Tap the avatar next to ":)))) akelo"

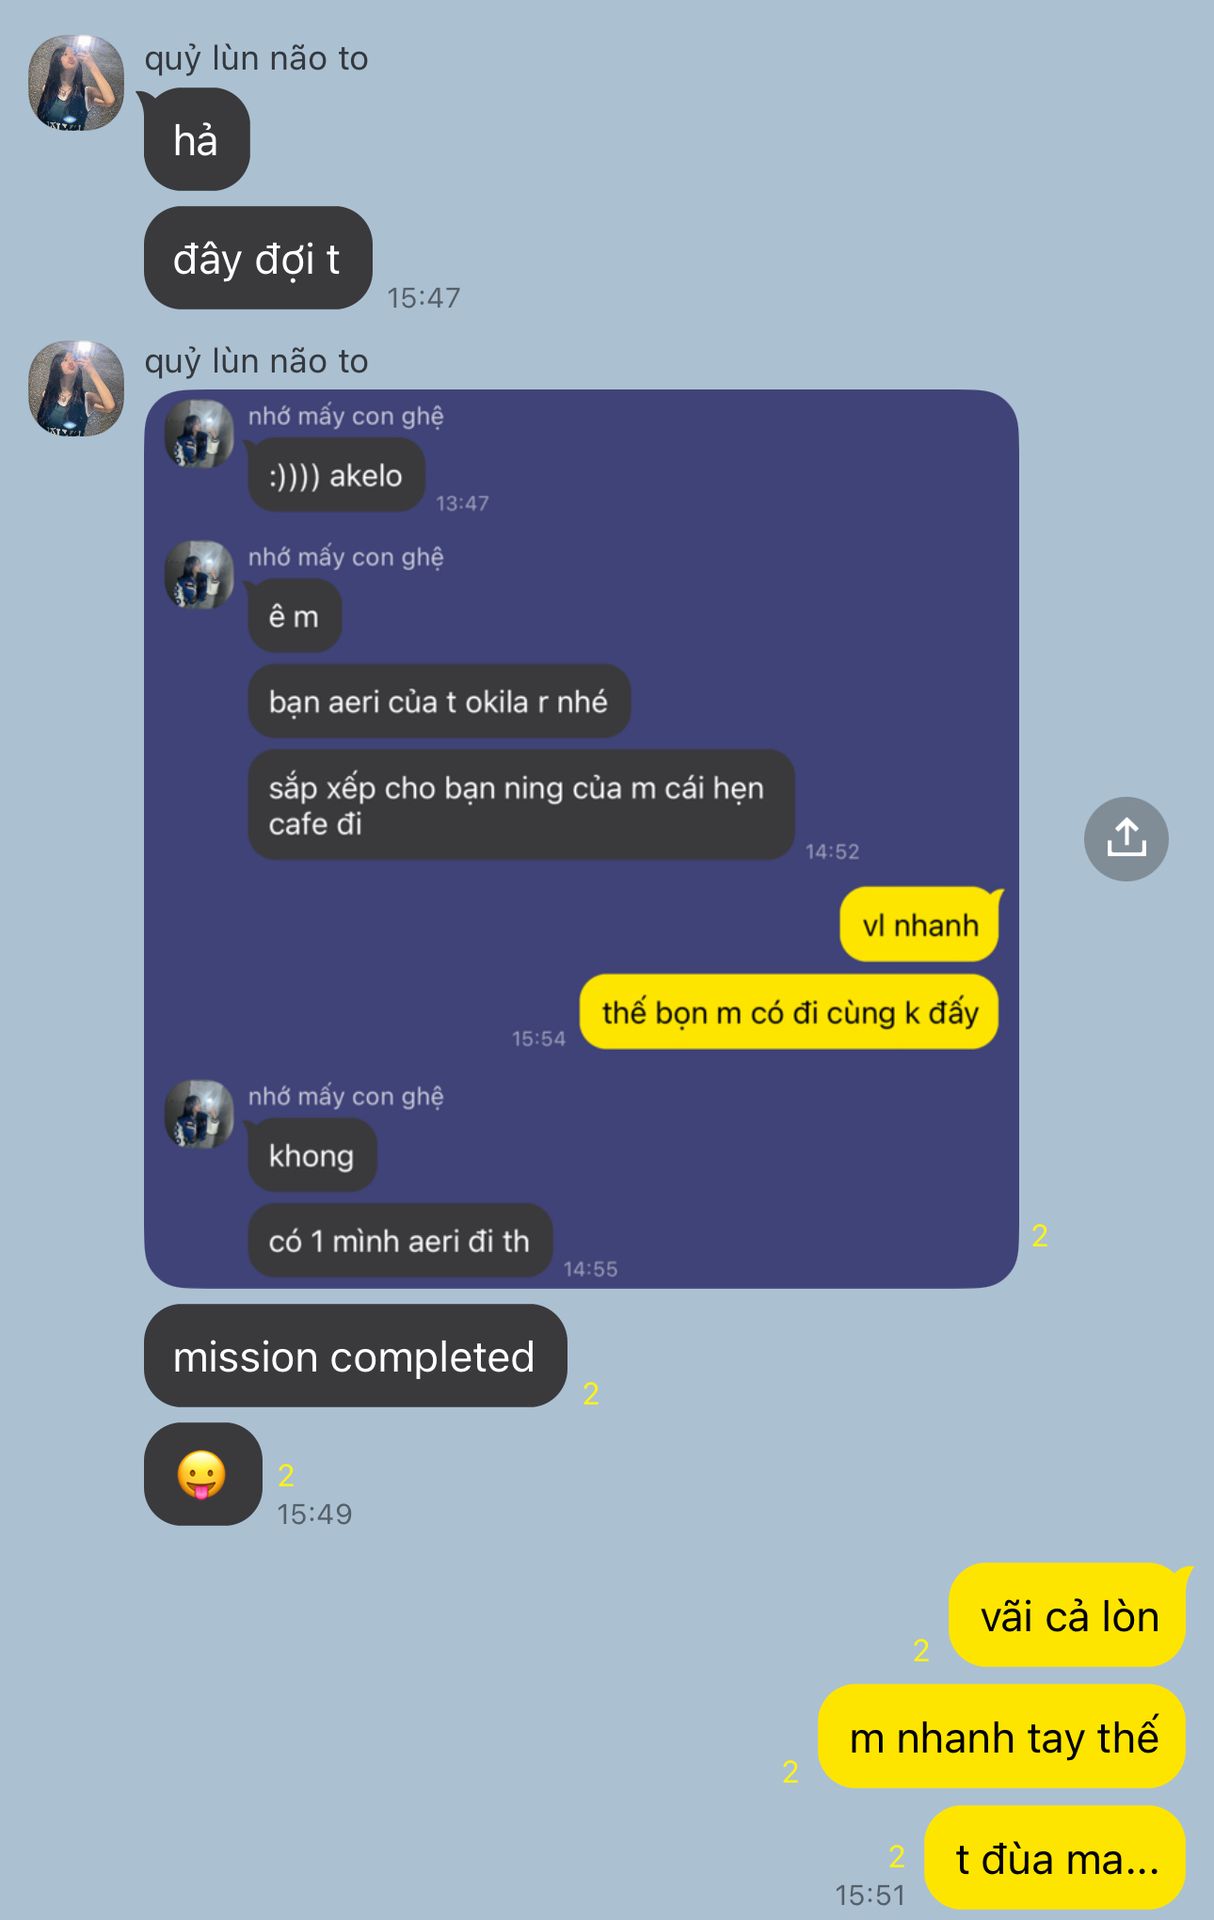tap(199, 434)
